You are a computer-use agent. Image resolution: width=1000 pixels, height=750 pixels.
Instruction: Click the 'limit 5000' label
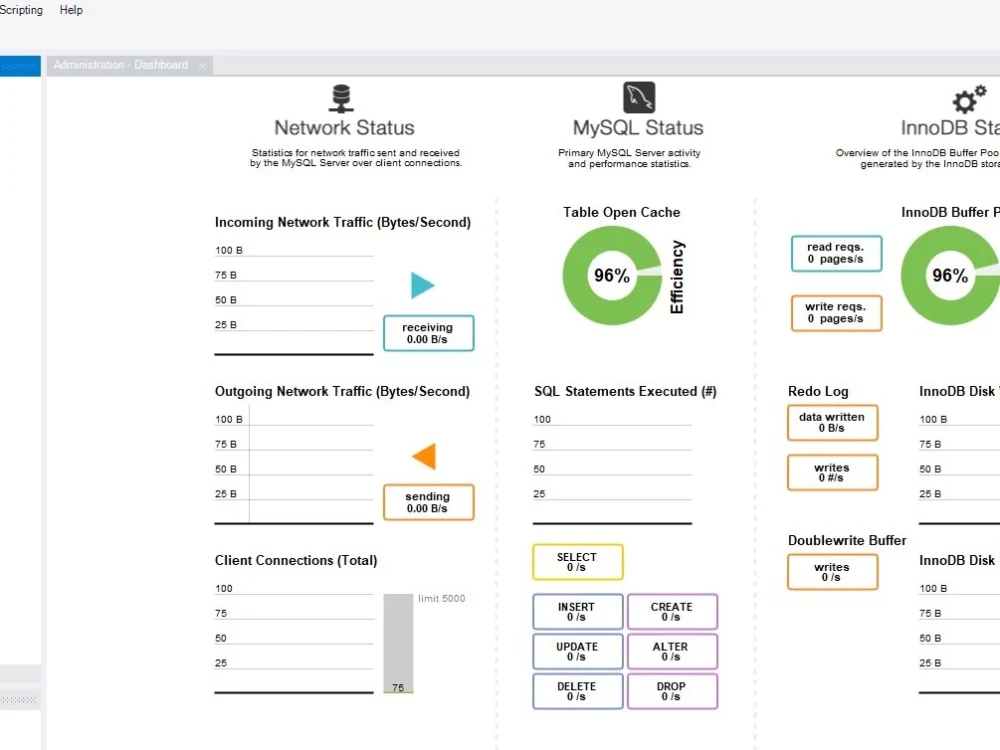pos(441,598)
